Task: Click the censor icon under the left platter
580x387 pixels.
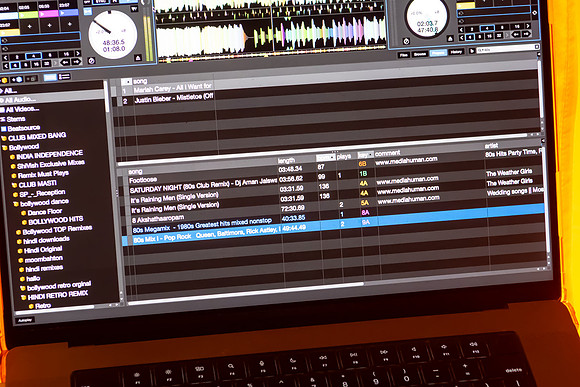Action: (92, 60)
